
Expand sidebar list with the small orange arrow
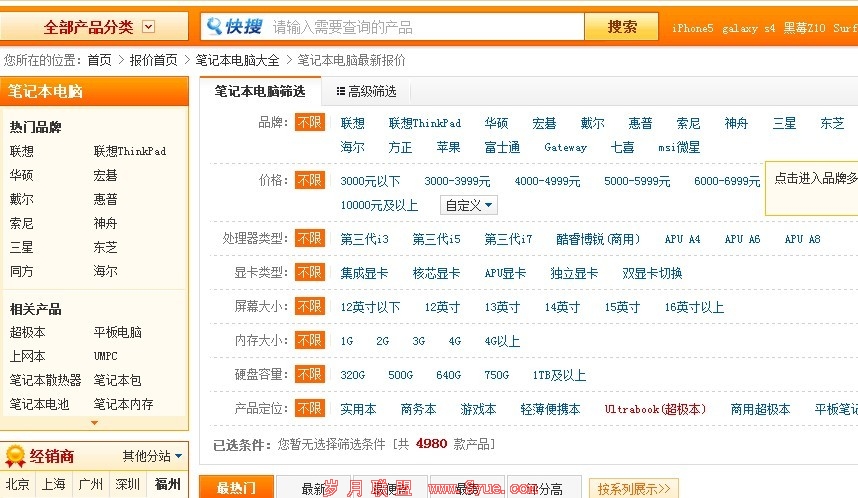click(x=94, y=423)
